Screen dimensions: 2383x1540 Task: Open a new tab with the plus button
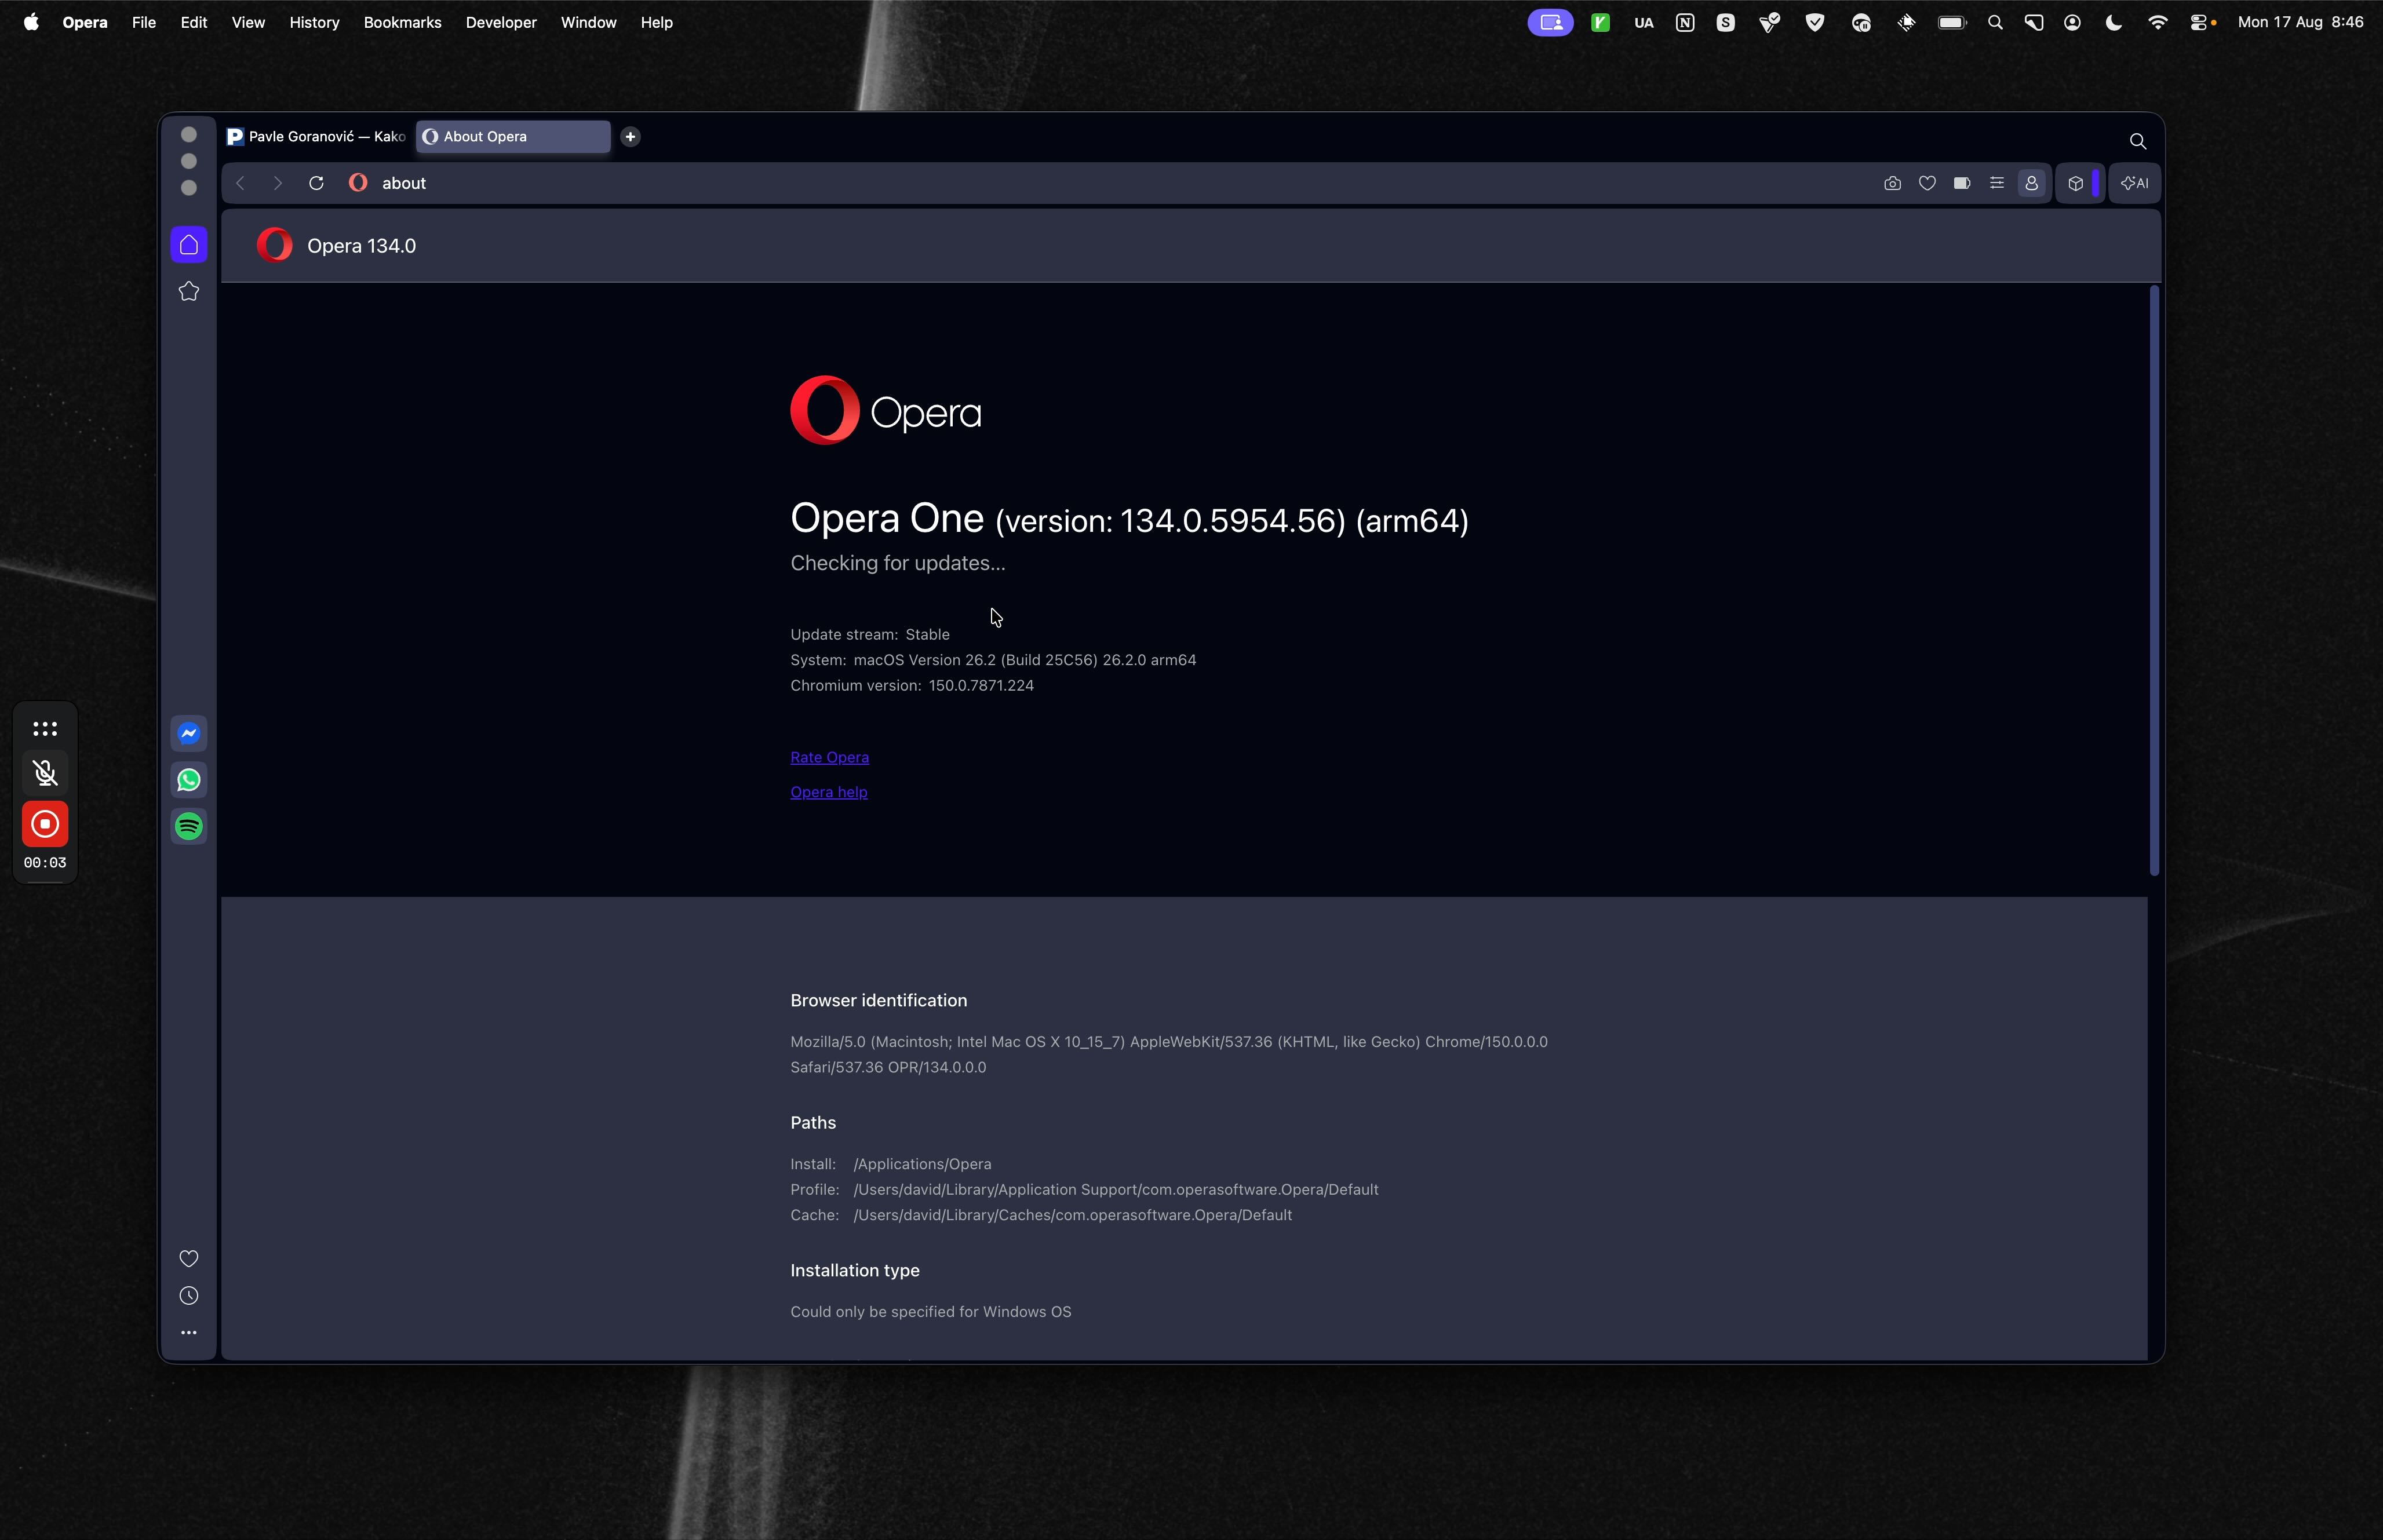630,137
